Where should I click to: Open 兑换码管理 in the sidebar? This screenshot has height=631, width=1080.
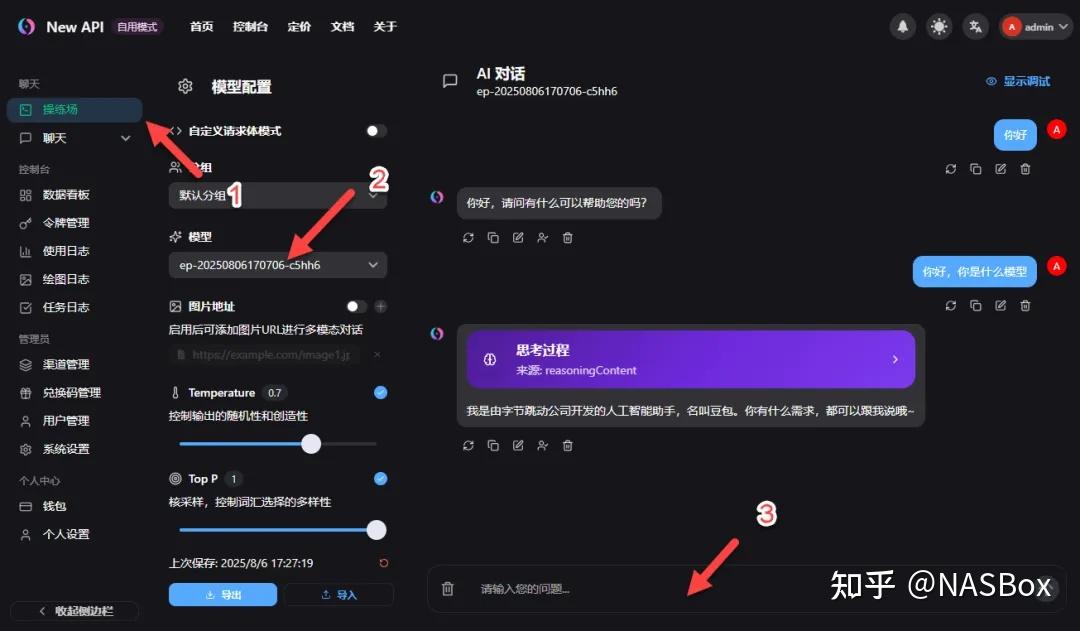(x=74, y=393)
